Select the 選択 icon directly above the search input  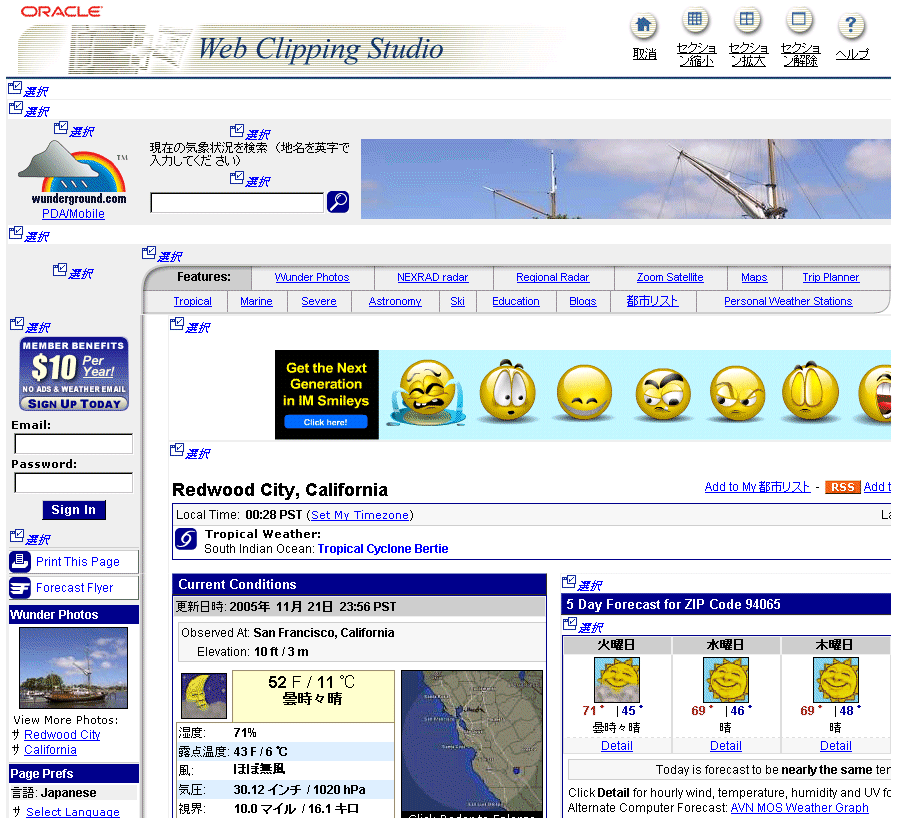point(250,179)
